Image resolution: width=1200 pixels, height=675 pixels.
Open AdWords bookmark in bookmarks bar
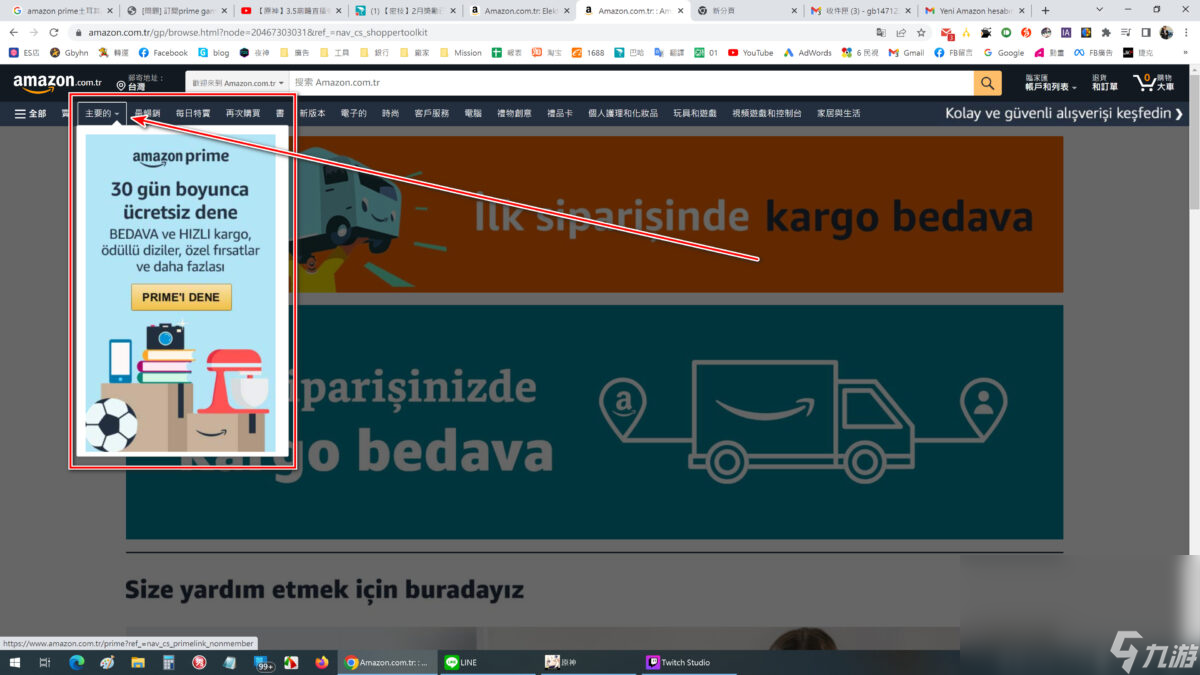tap(807, 52)
